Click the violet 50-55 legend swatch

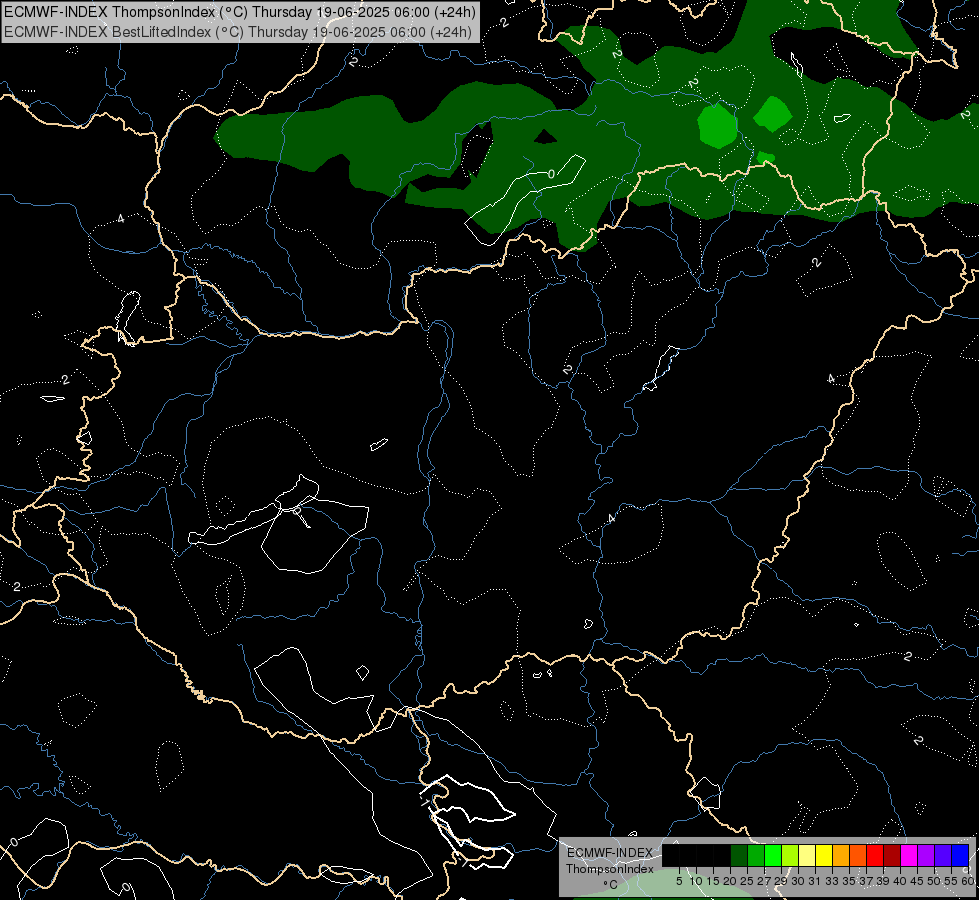click(x=943, y=856)
